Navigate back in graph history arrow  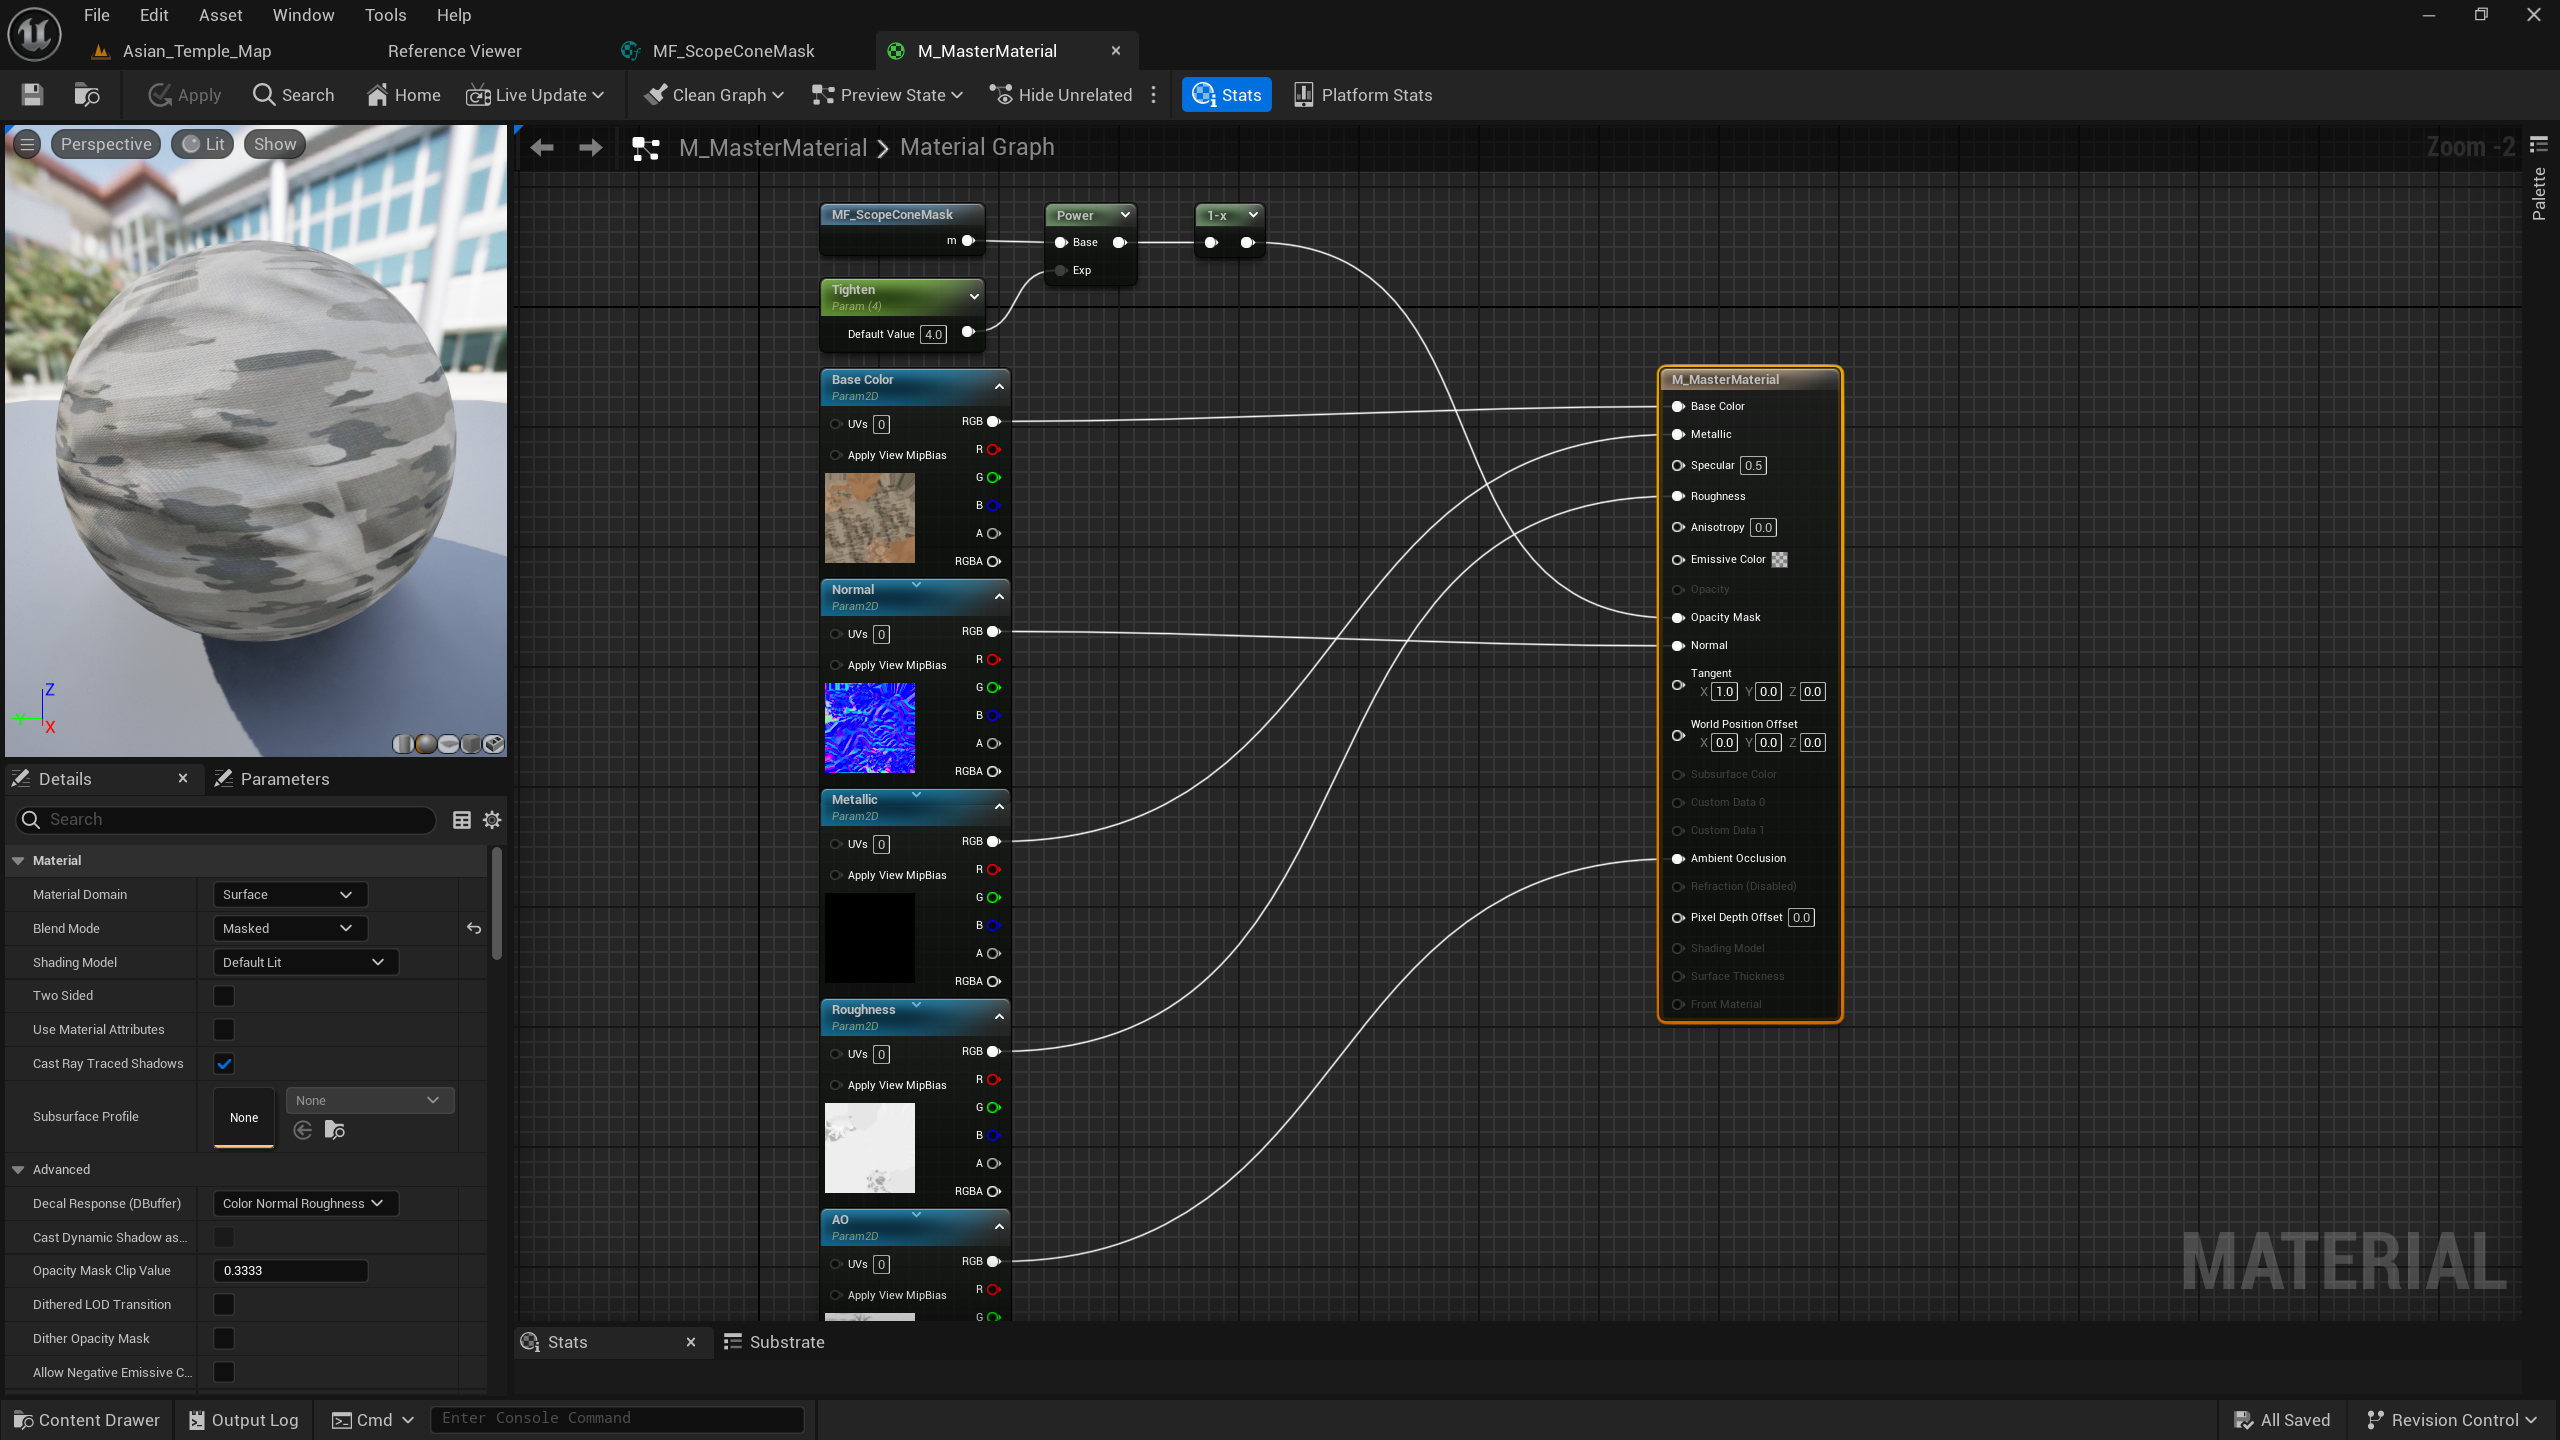pyautogui.click(x=542, y=148)
